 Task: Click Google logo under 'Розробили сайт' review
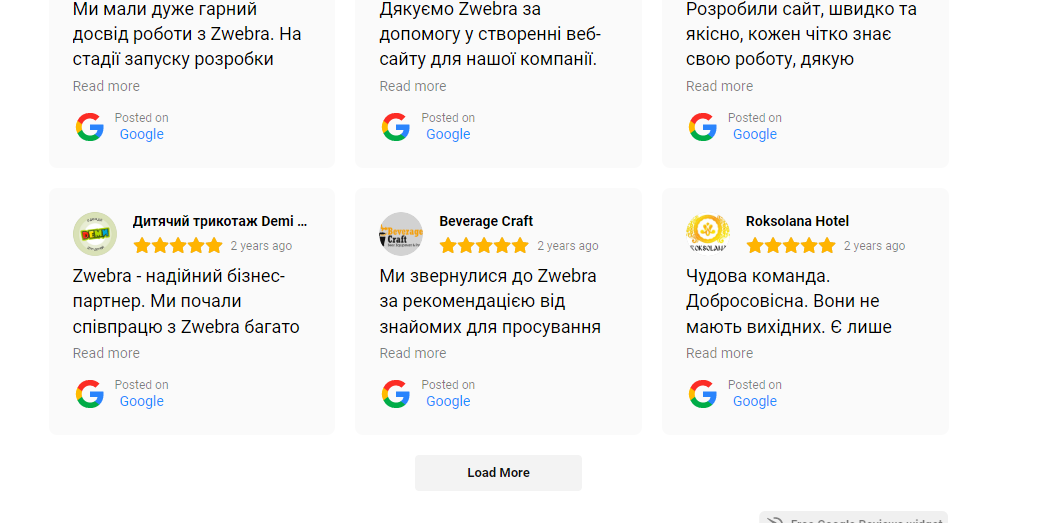coord(703,127)
